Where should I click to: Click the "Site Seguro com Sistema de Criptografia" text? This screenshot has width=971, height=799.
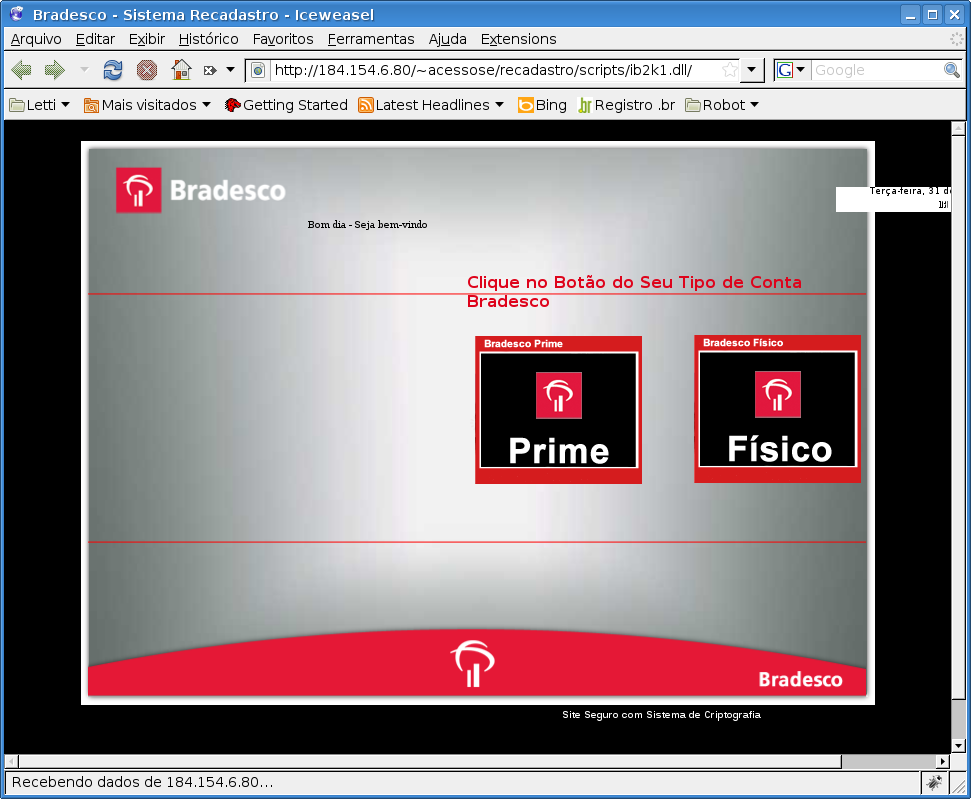pos(661,715)
